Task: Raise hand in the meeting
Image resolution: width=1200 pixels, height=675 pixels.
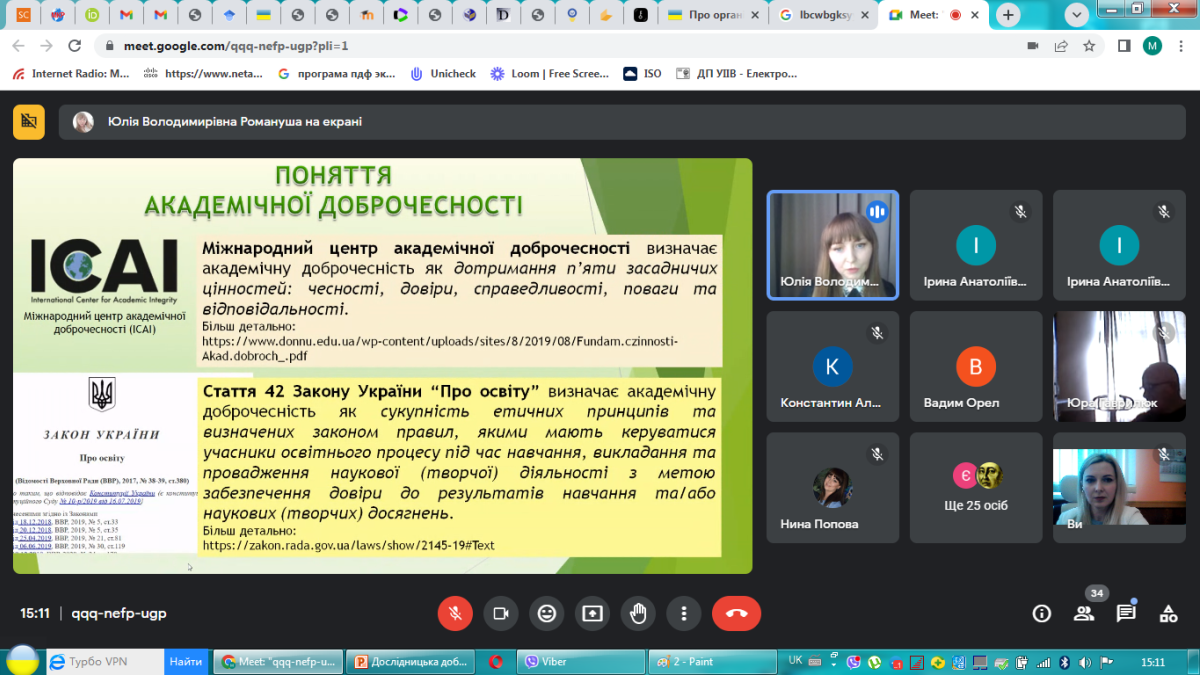Action: tap(638, 613)
